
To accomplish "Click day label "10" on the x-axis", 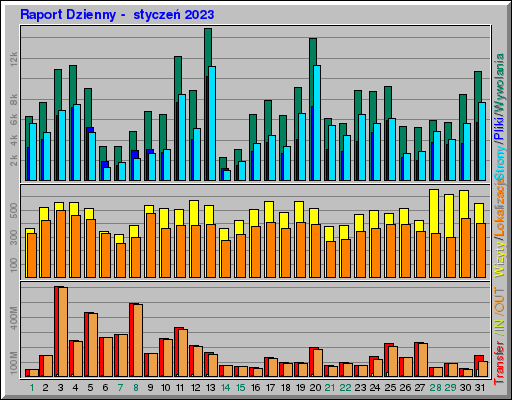I will pyautogui.click(x=165, y=388).
